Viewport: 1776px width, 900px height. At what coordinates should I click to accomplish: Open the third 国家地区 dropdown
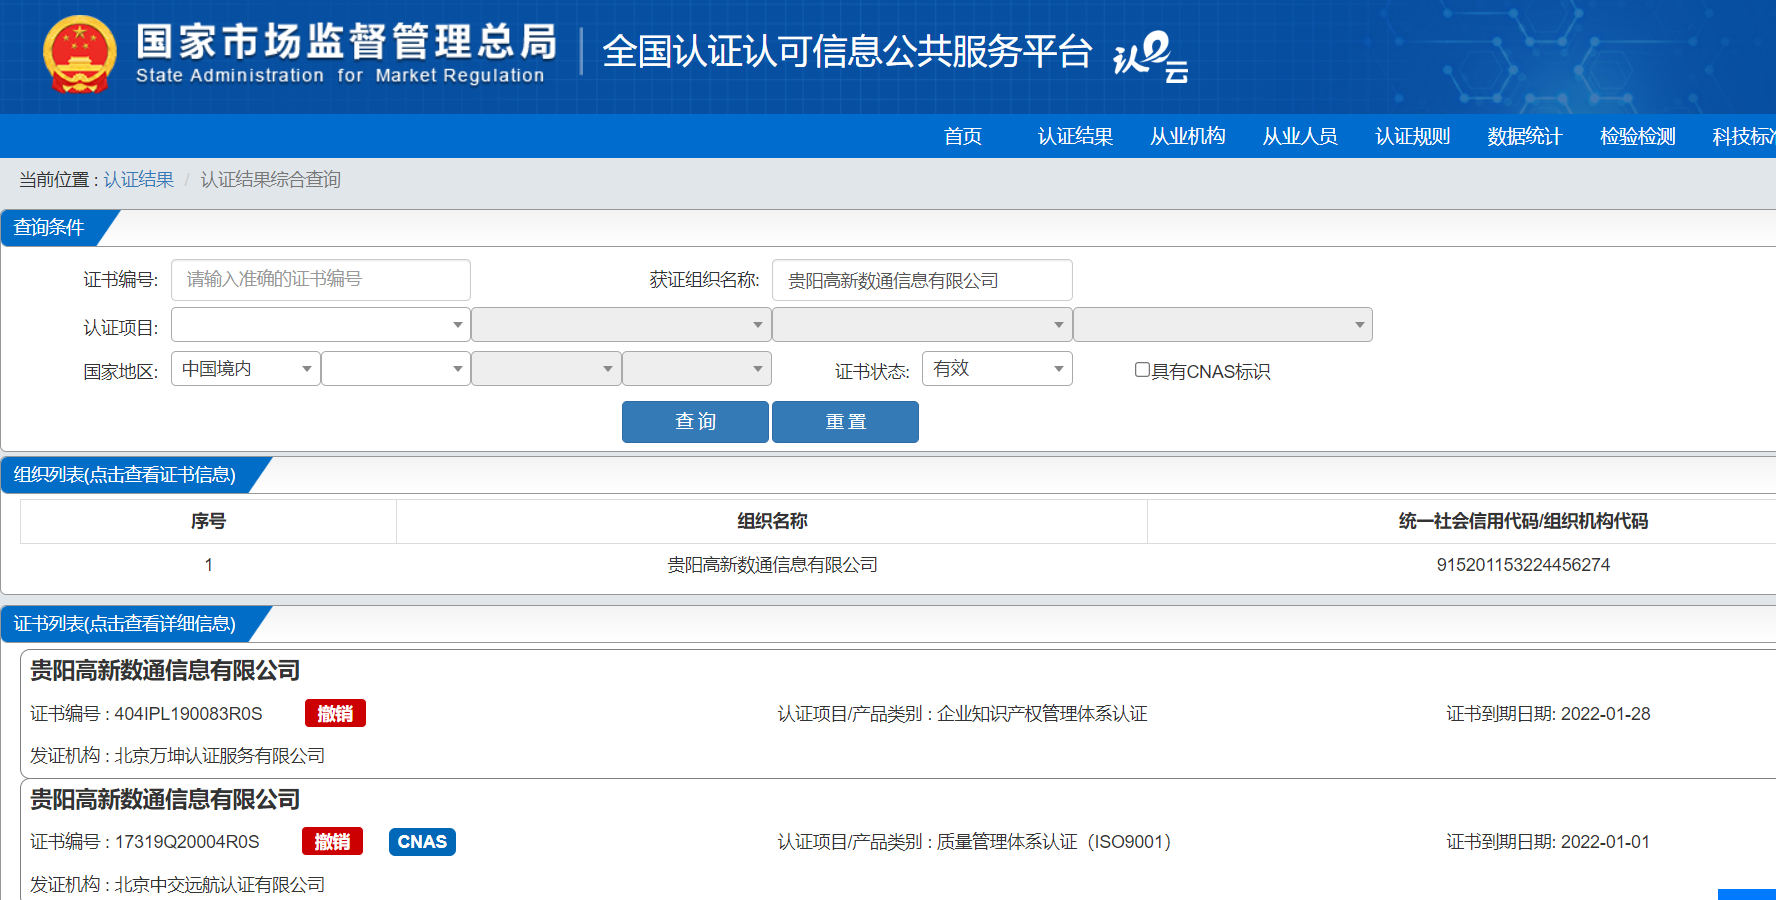coord(546,368)
